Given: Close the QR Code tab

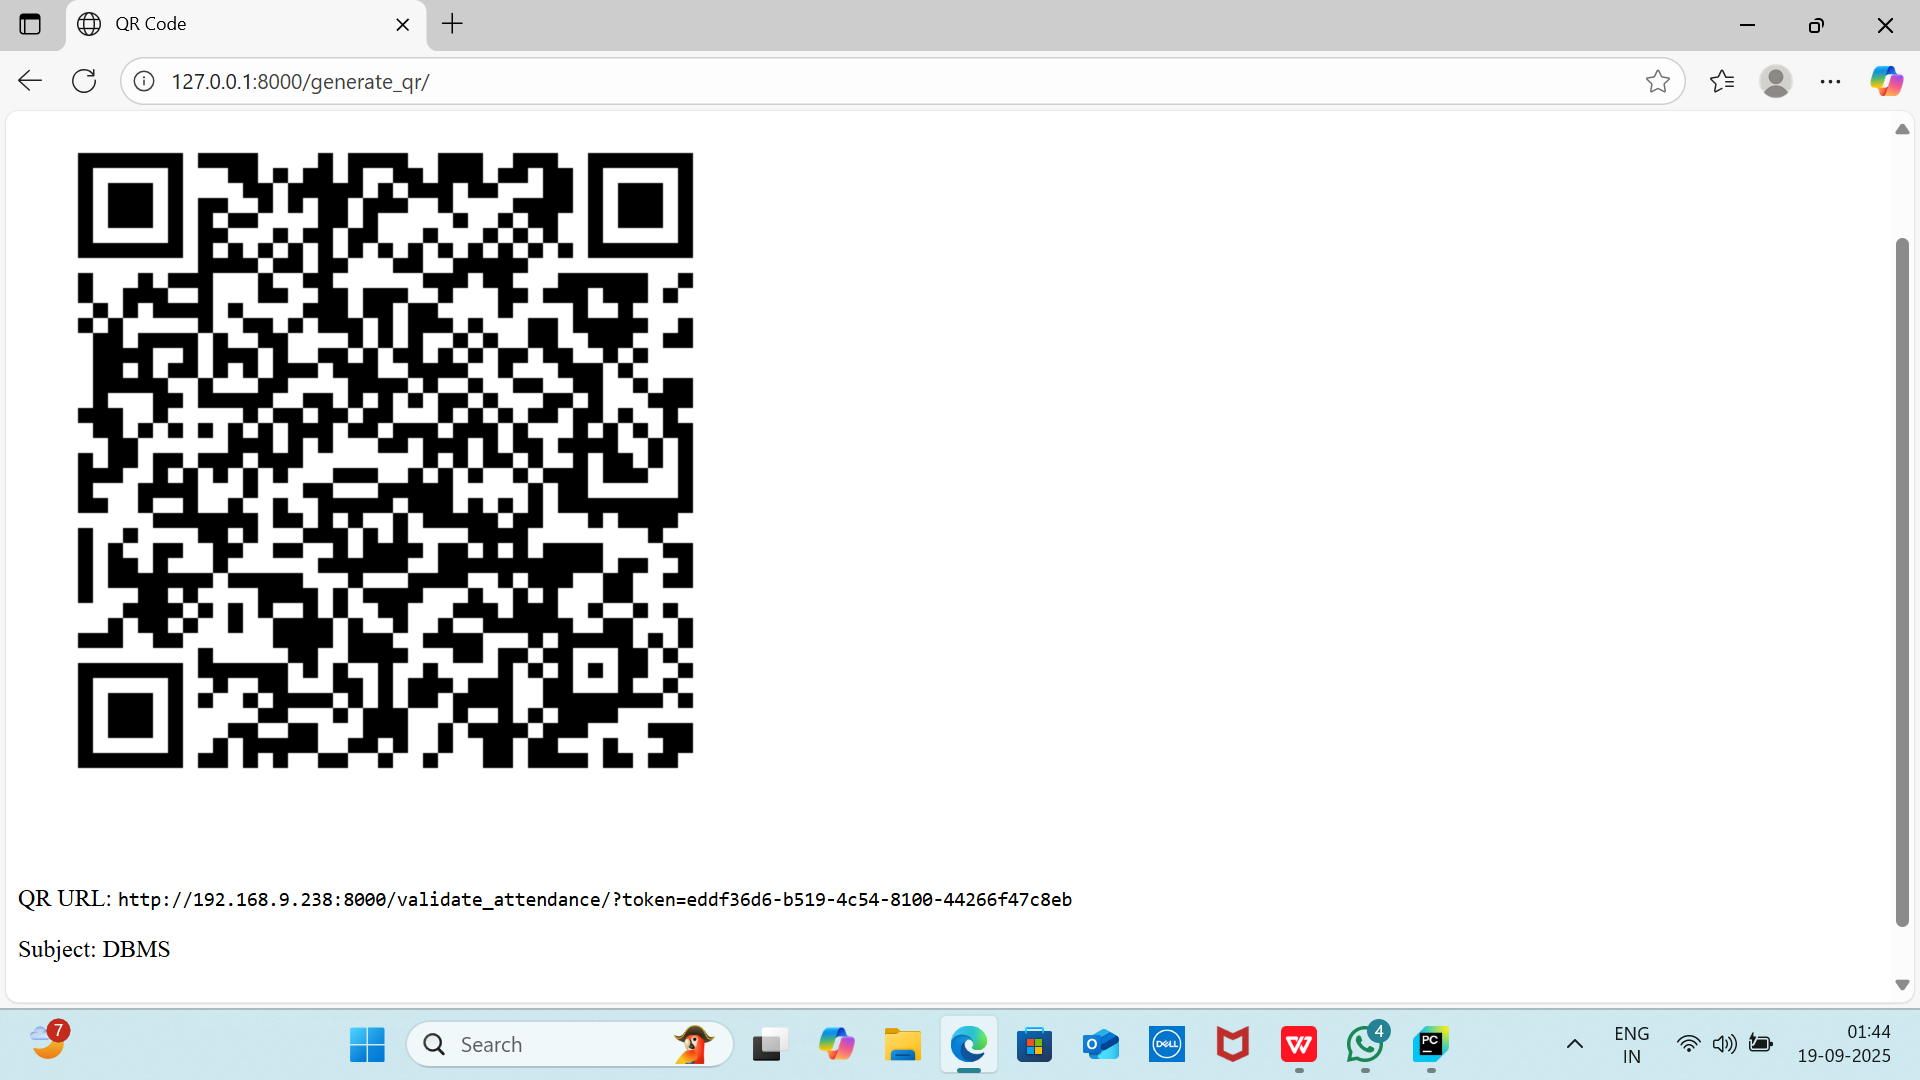Looking at the screenshot, I should pyautogui.click(x=403, y=24).
